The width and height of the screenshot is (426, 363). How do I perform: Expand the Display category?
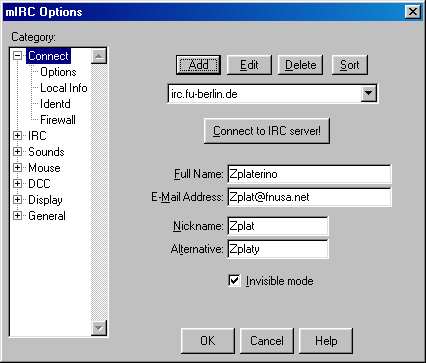click(17, 200)
